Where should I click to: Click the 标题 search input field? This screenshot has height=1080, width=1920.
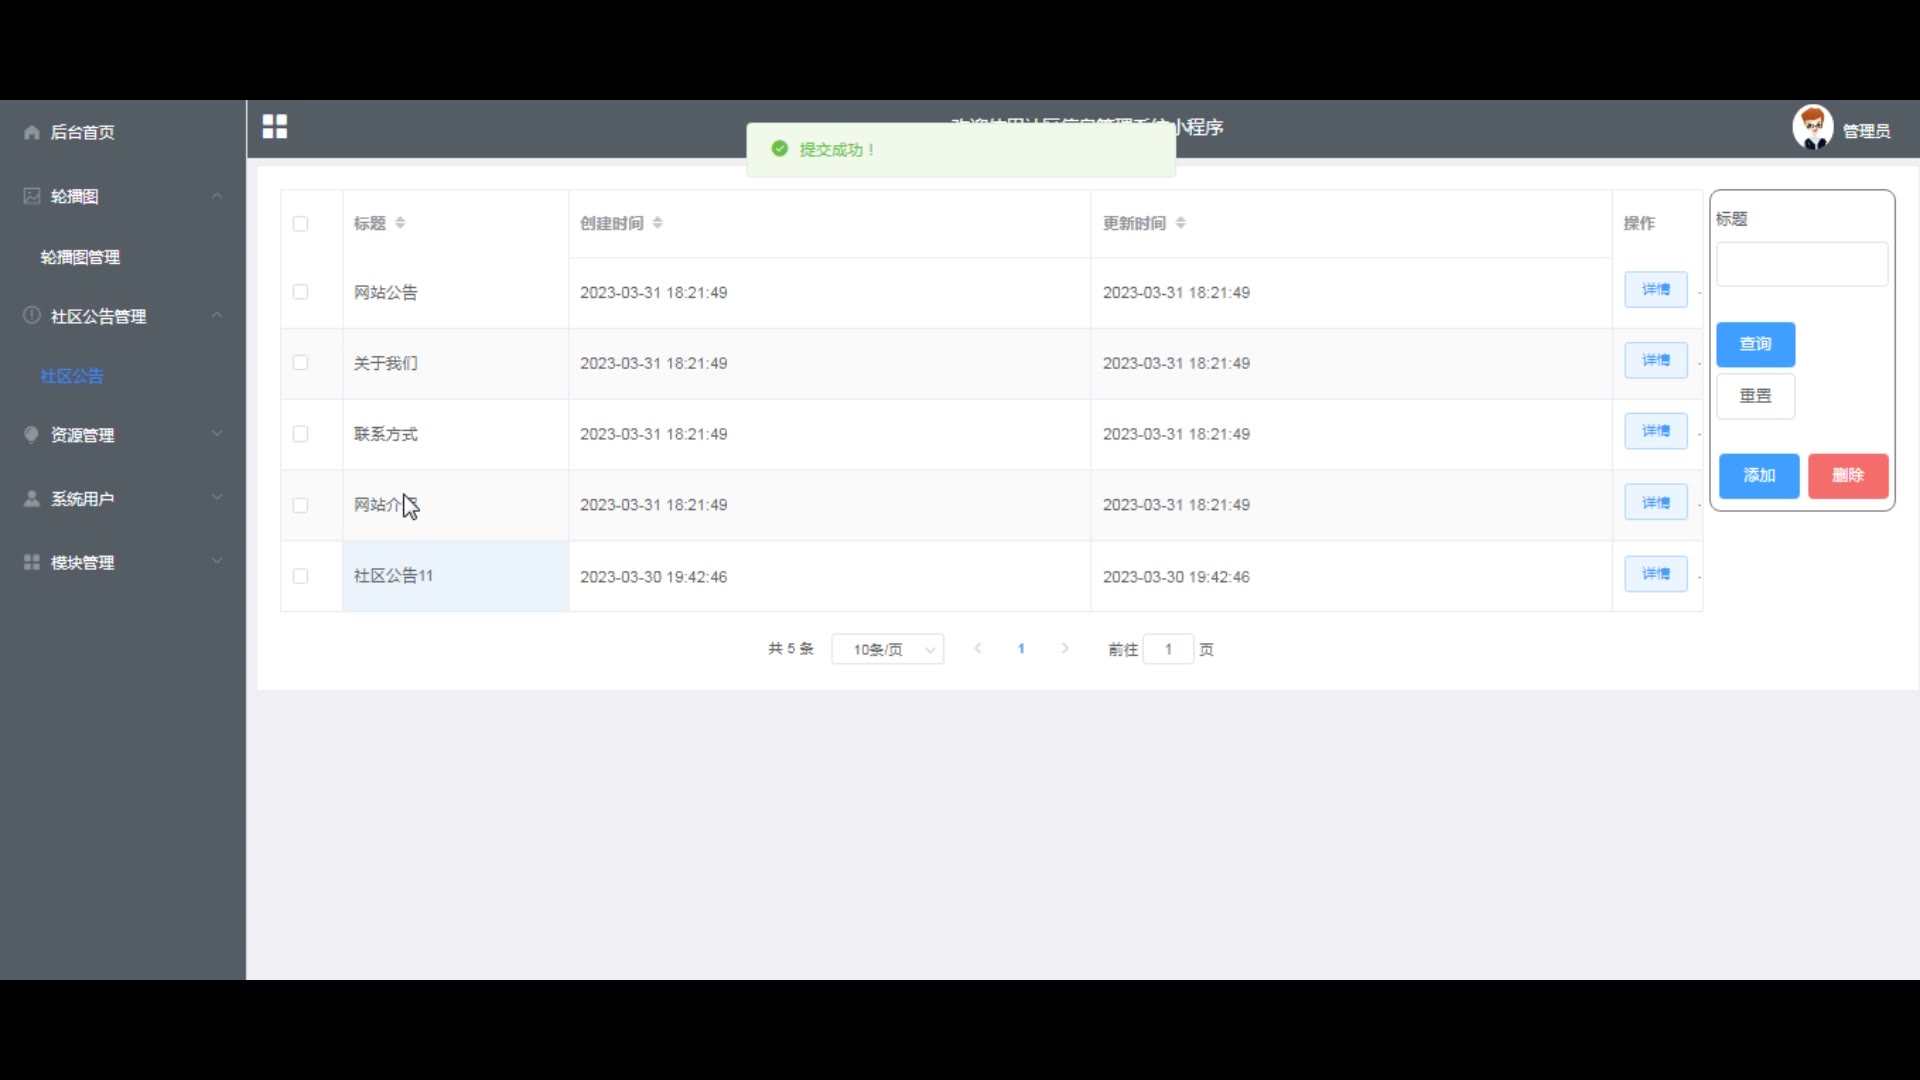[x=1801, y=265]
